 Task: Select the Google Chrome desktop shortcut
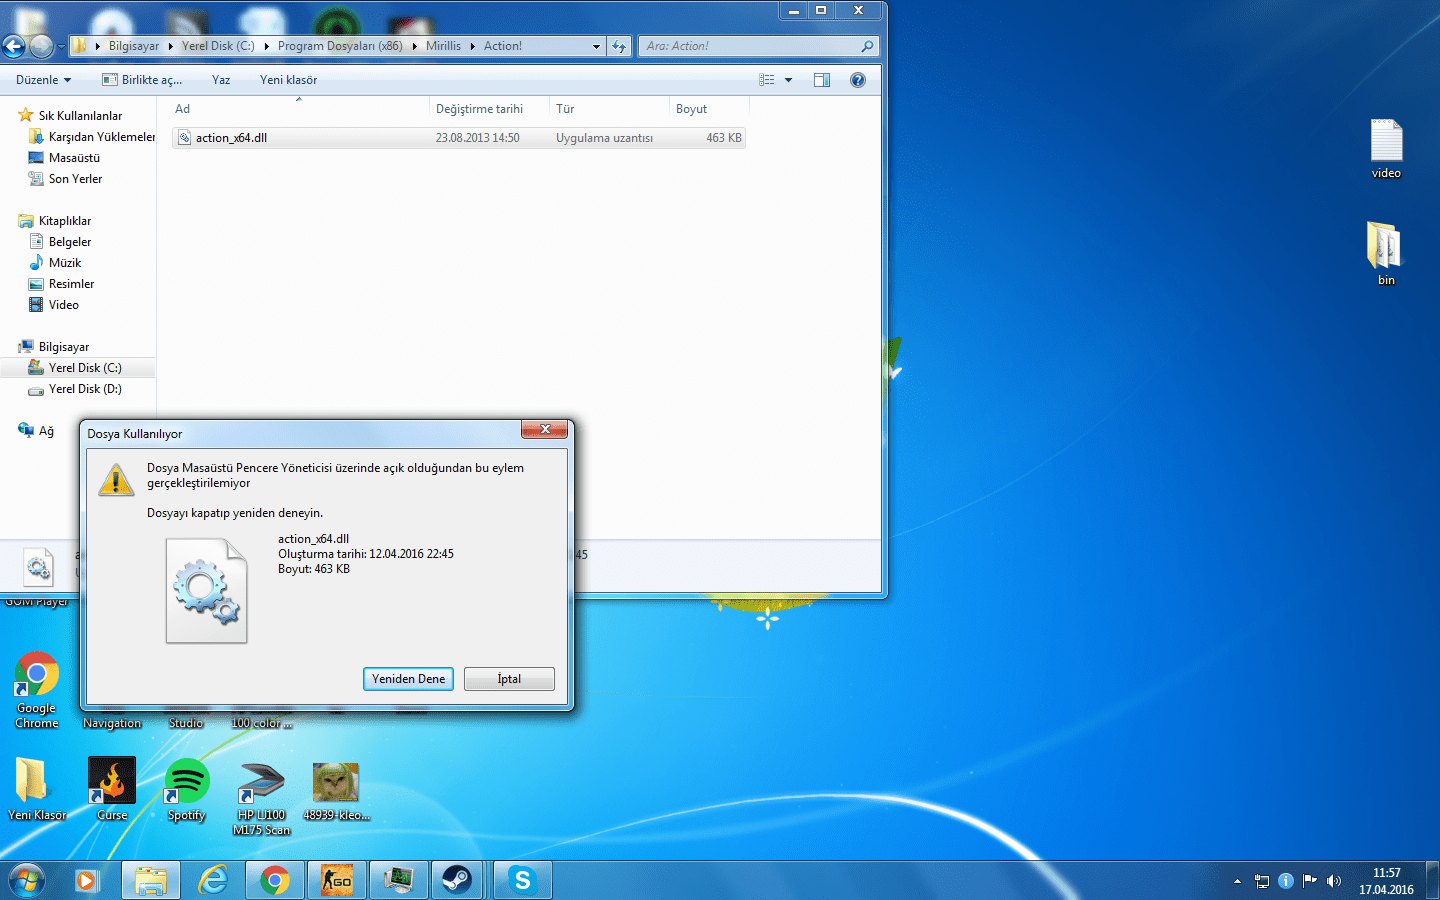click(x=37, y=690)
